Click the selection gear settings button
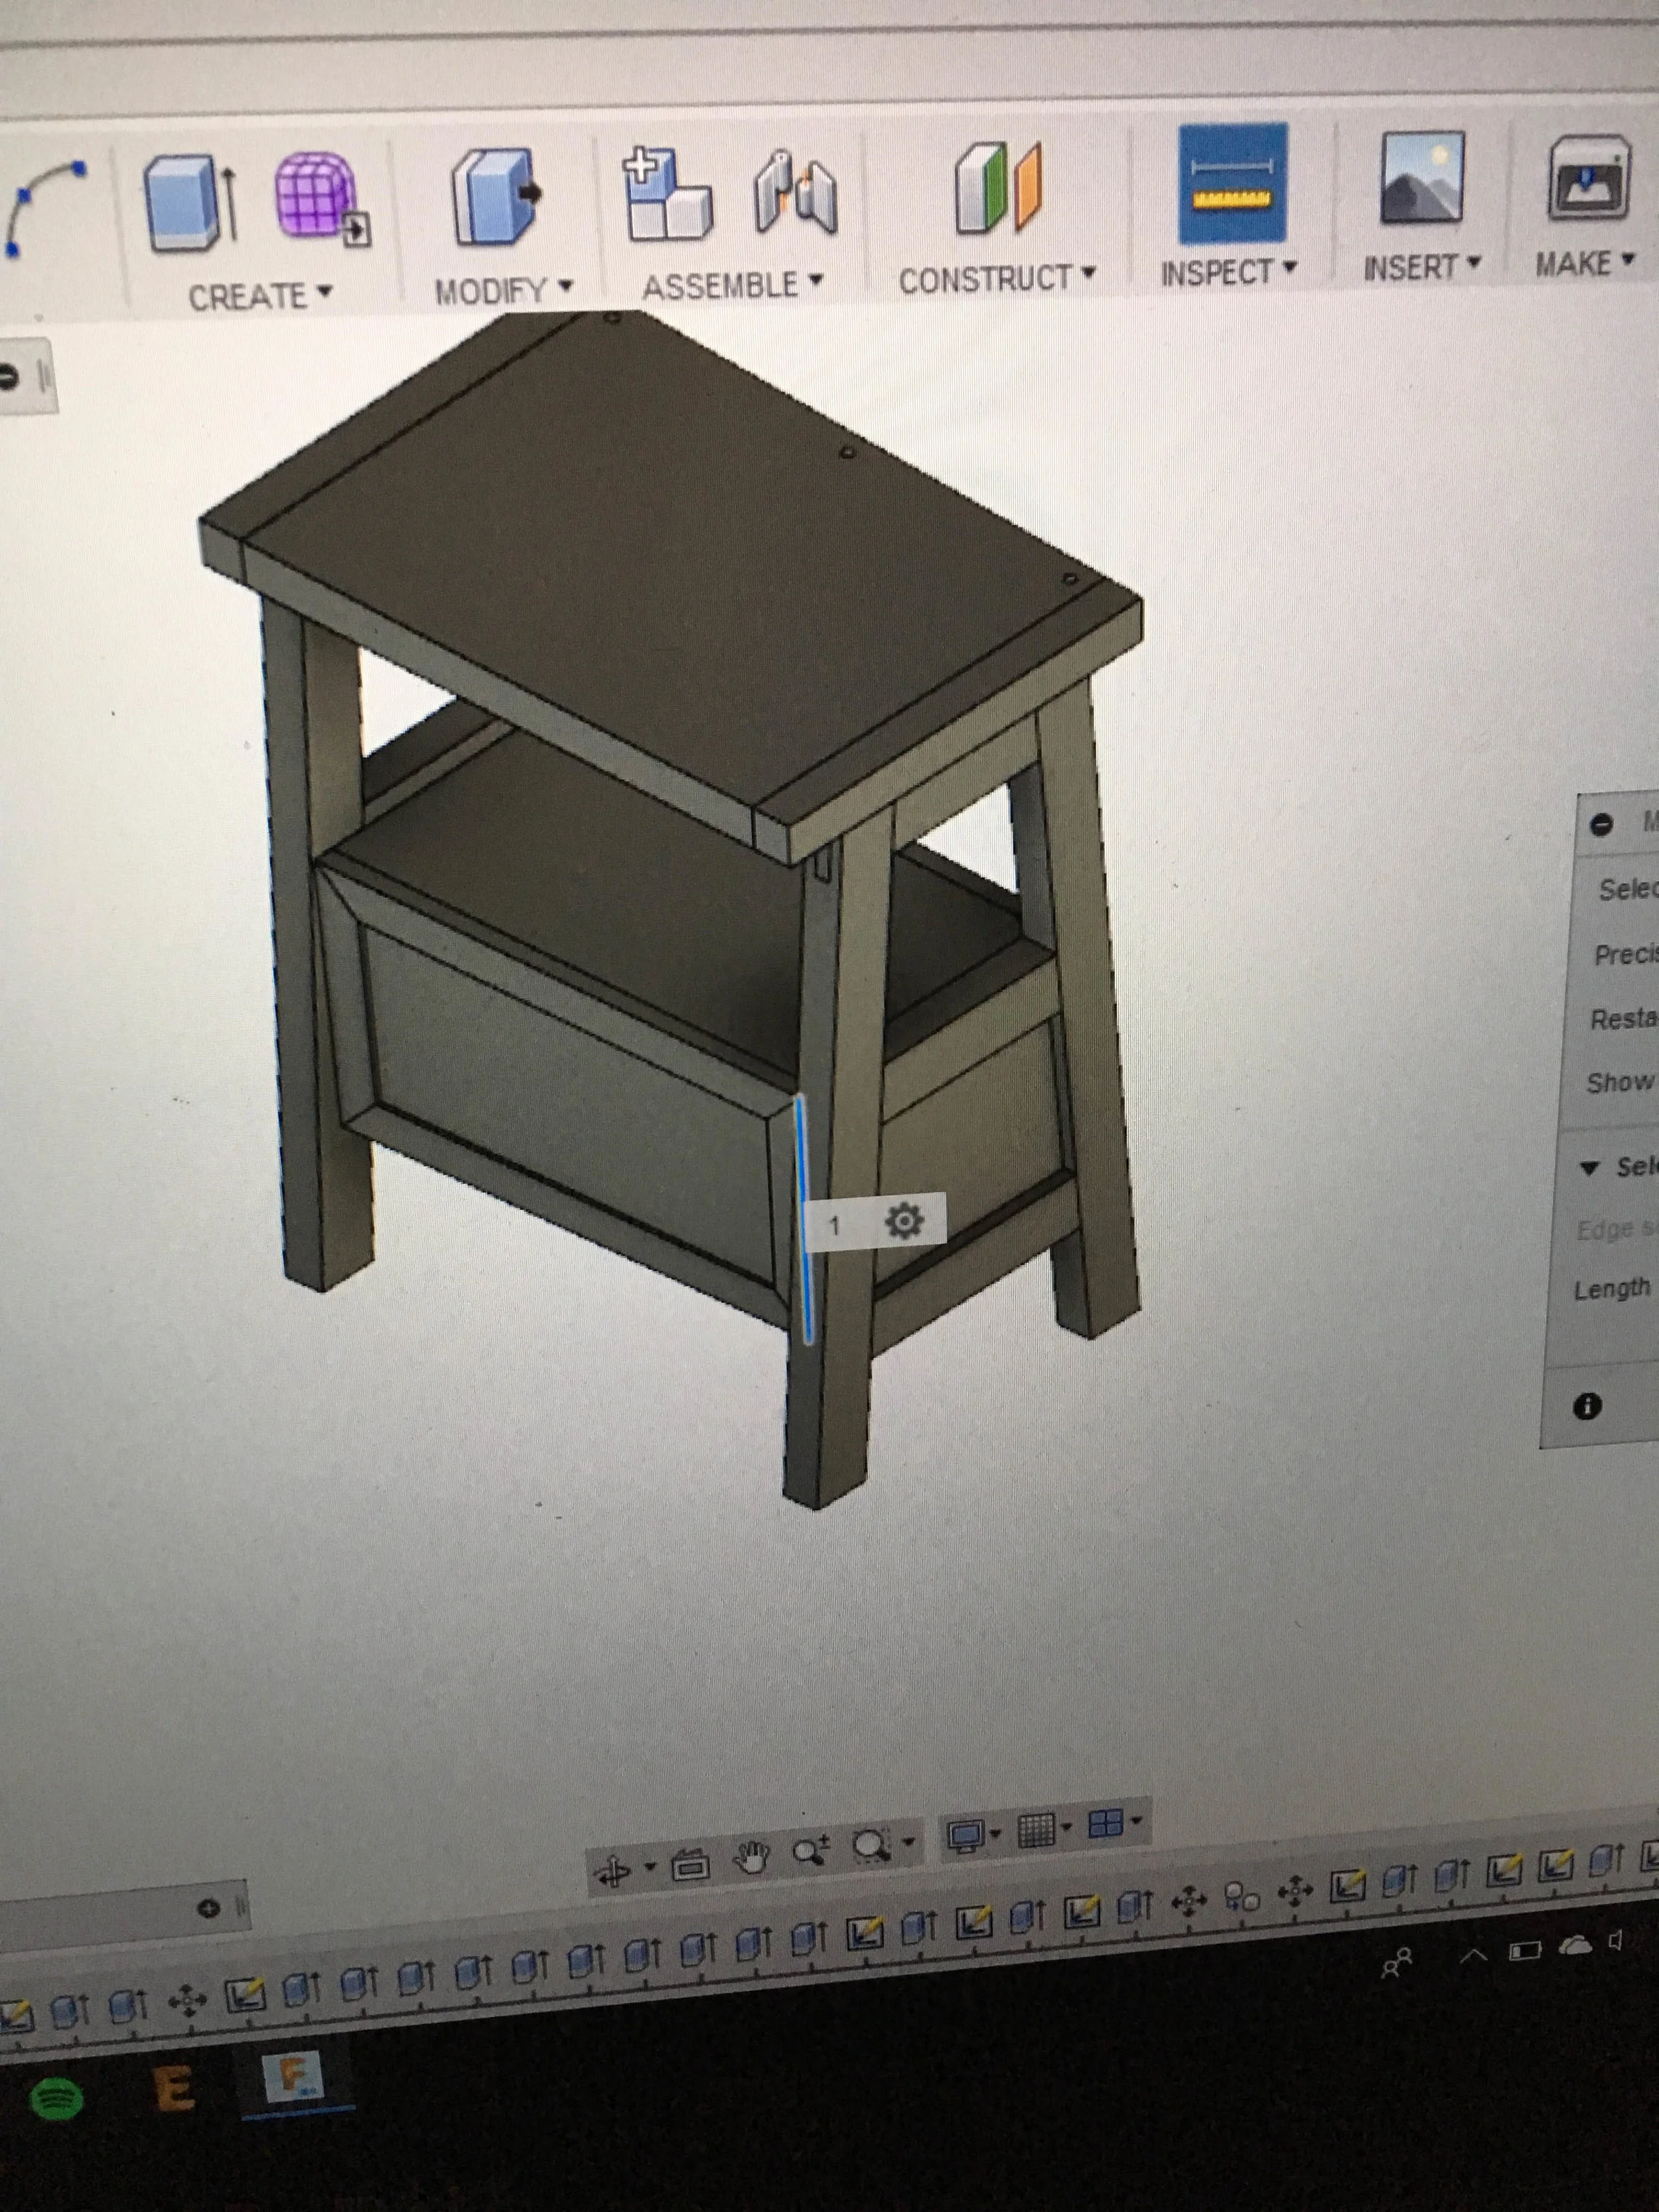 point(904,1221)
